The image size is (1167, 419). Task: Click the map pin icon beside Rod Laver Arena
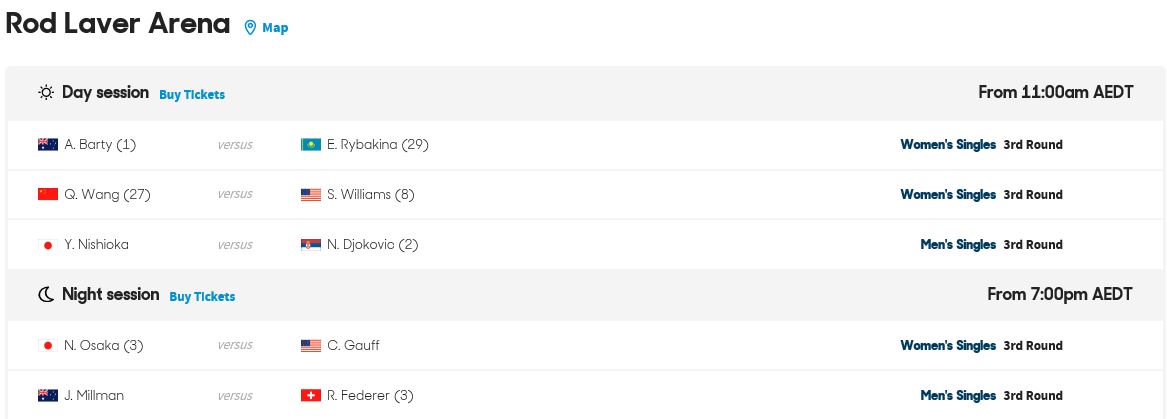pos(250,28)
